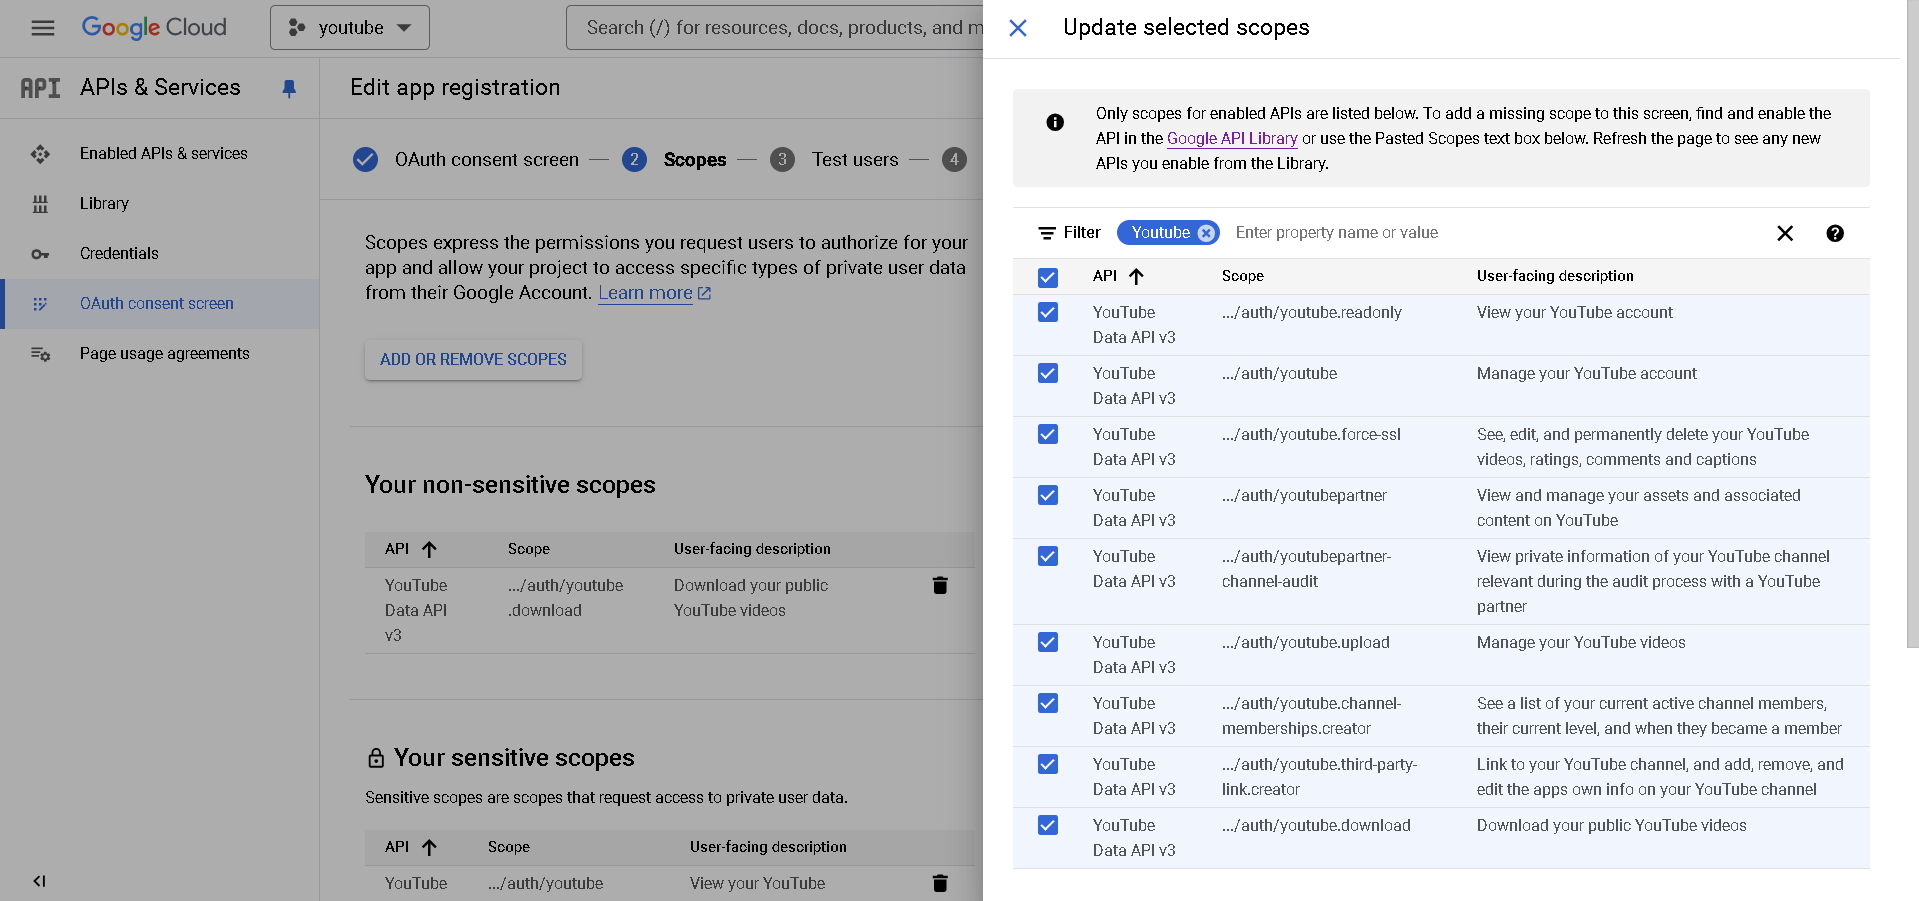Screen dimensions: 1919x901
Task: Uncheck the youtube.readonly scope checkbox
Action: pos(1047,313)
